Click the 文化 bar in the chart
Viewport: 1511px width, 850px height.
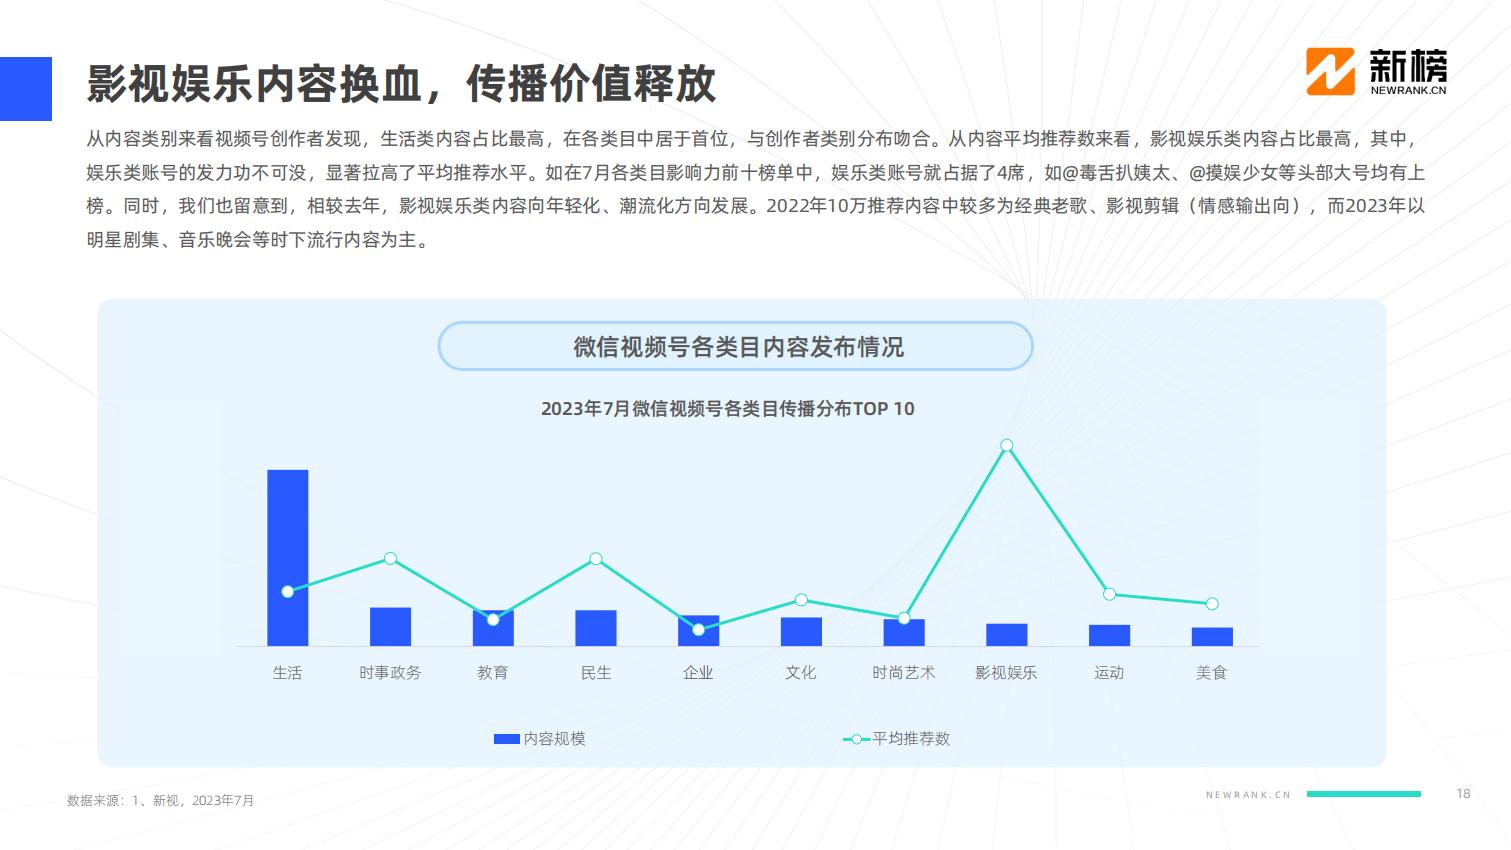(801, 632)
